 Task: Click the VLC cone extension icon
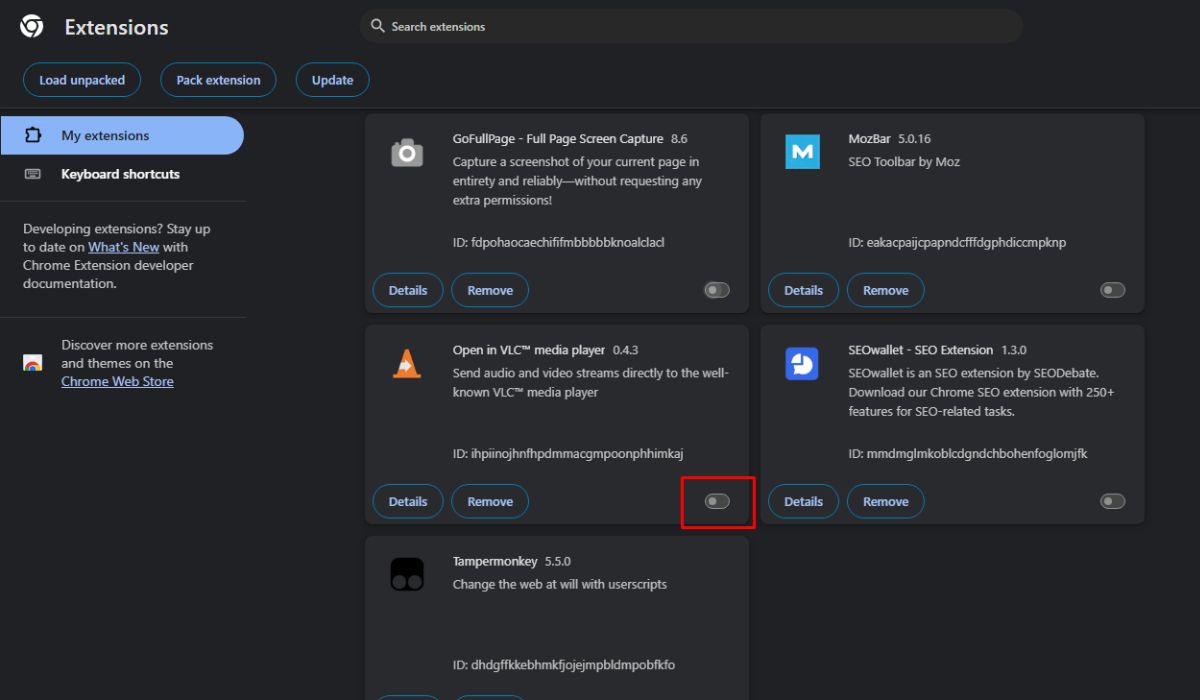click(407, 363)
